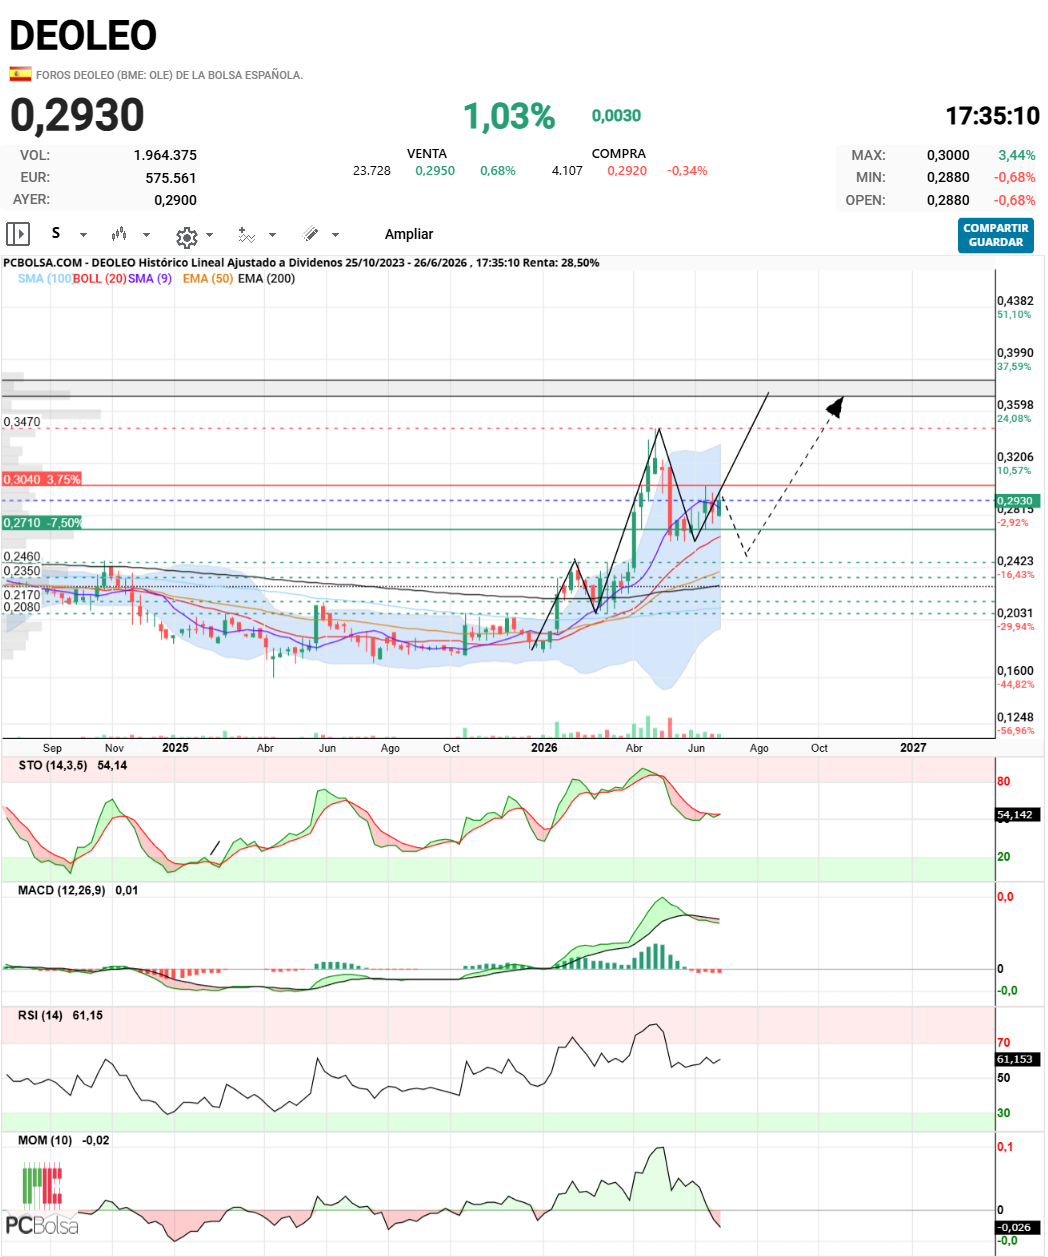This screenshot has width=1048, height=1257.
Task: Open the Foros Deoleo link
Action: (169, 75)
